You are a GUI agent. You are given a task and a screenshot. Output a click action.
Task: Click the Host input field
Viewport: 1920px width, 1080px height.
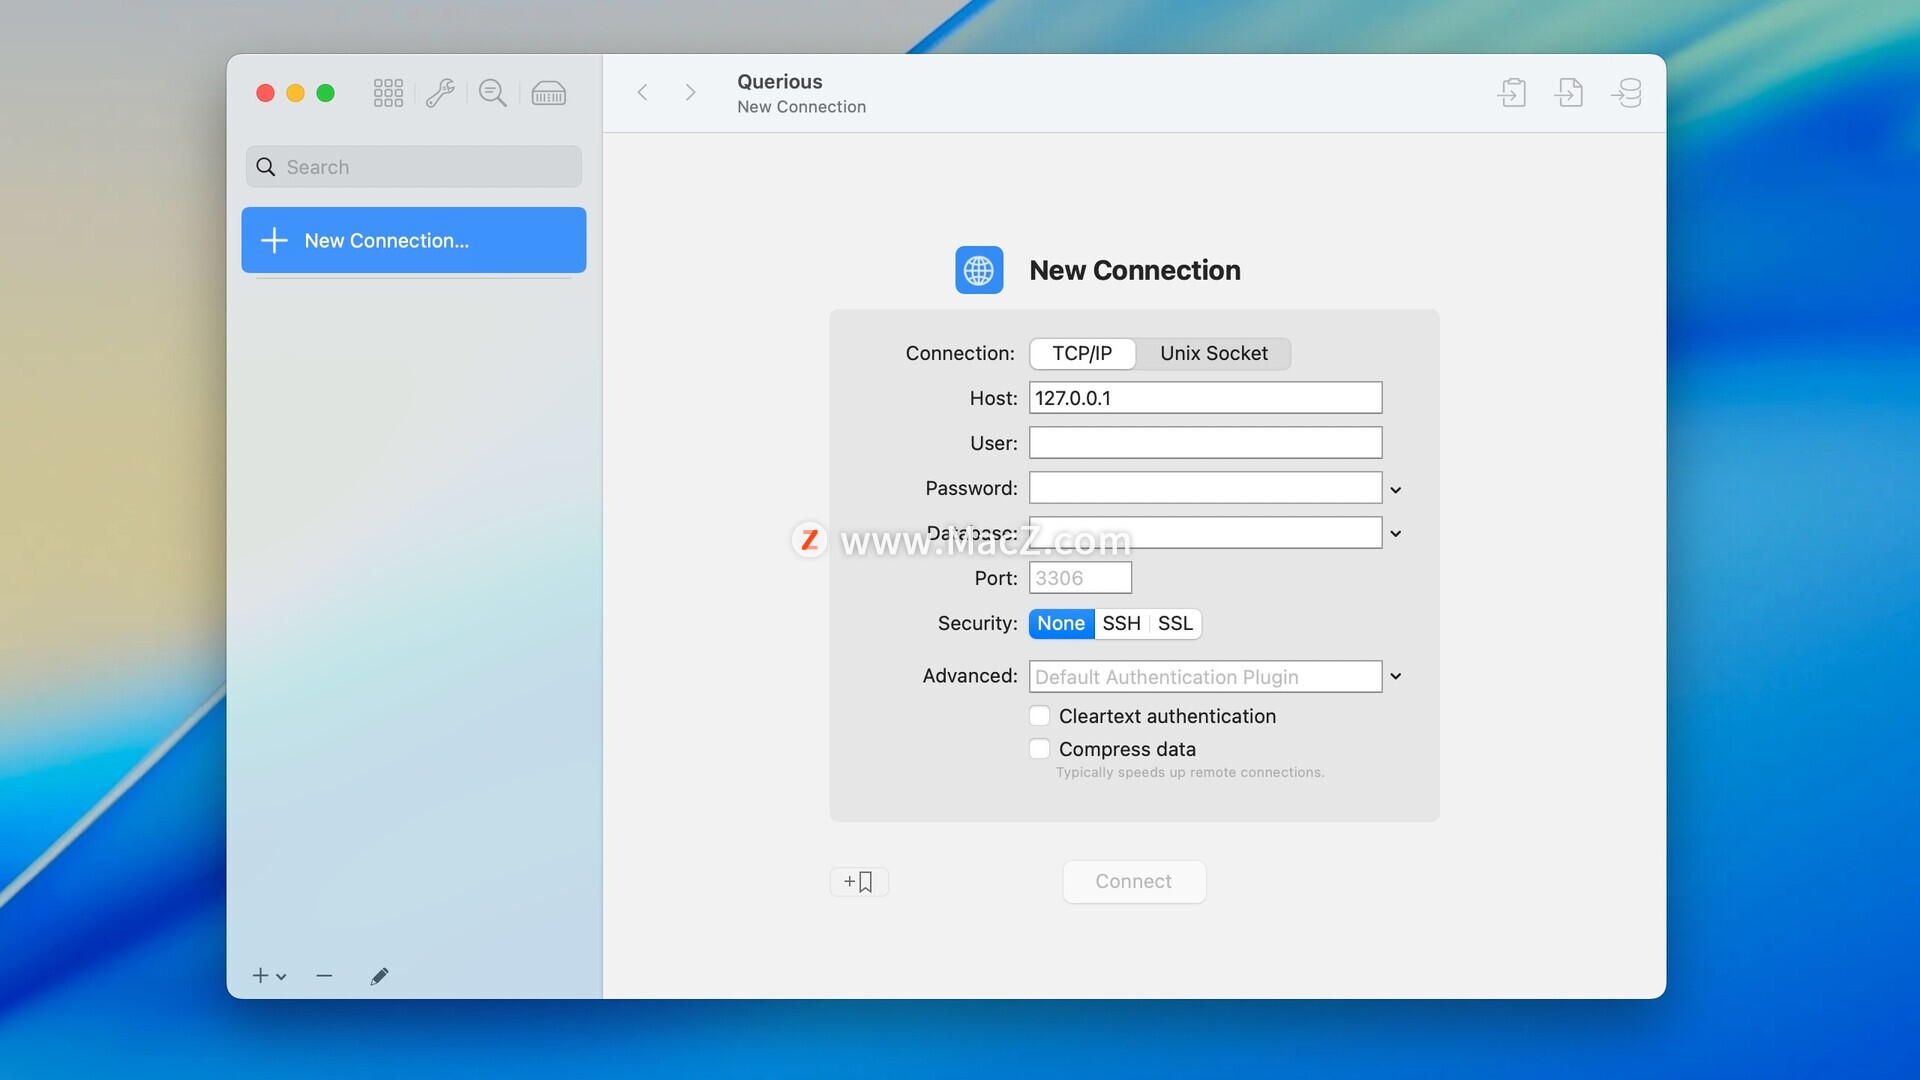tap(1205, 398)
